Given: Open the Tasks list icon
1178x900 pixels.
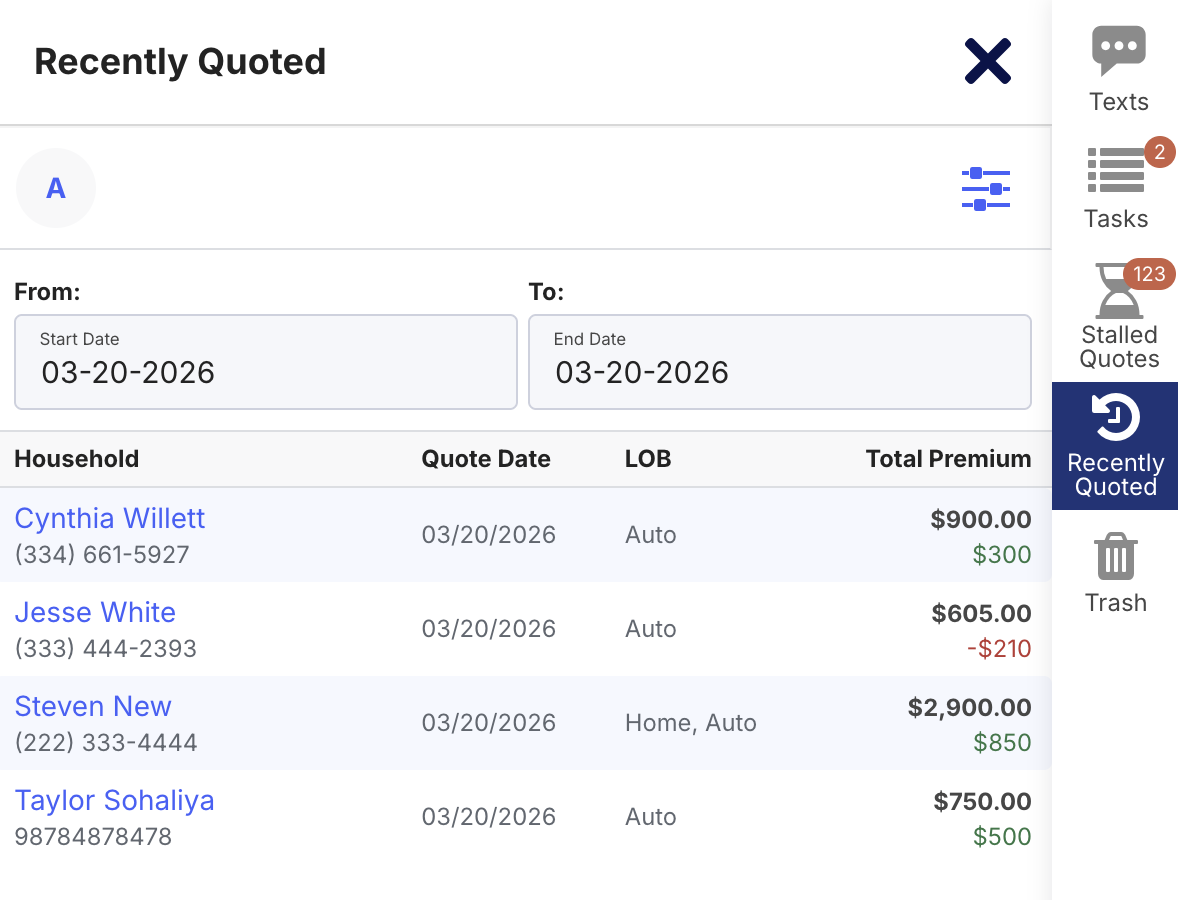Looking at the screenshot, I should [x=1115, y=171].
